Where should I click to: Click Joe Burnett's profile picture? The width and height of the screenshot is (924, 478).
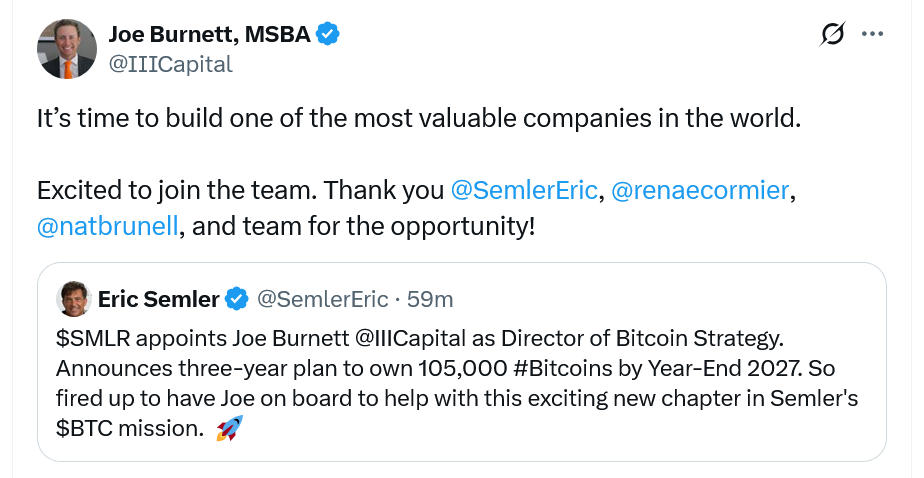[67, 49]
